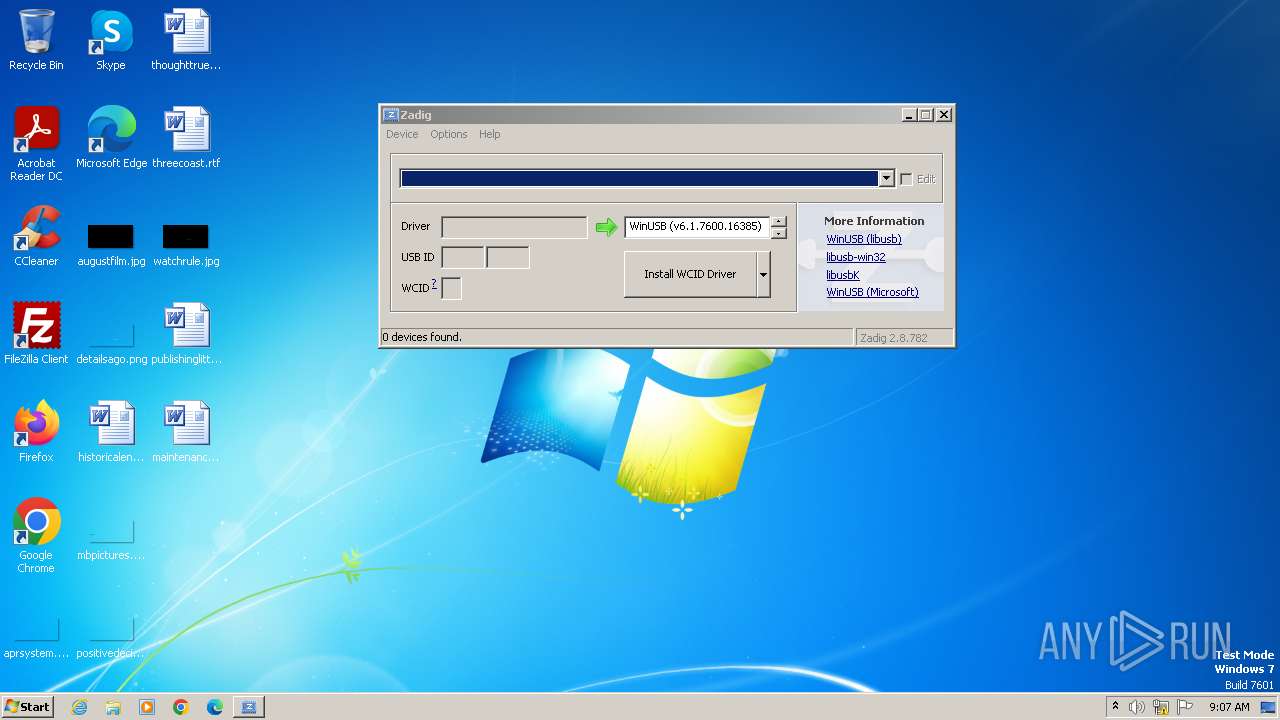The height and width of the screenshot is (720, 1280).
Task: Click the Action Center flag tray icon
Action: pos(1185,707)
